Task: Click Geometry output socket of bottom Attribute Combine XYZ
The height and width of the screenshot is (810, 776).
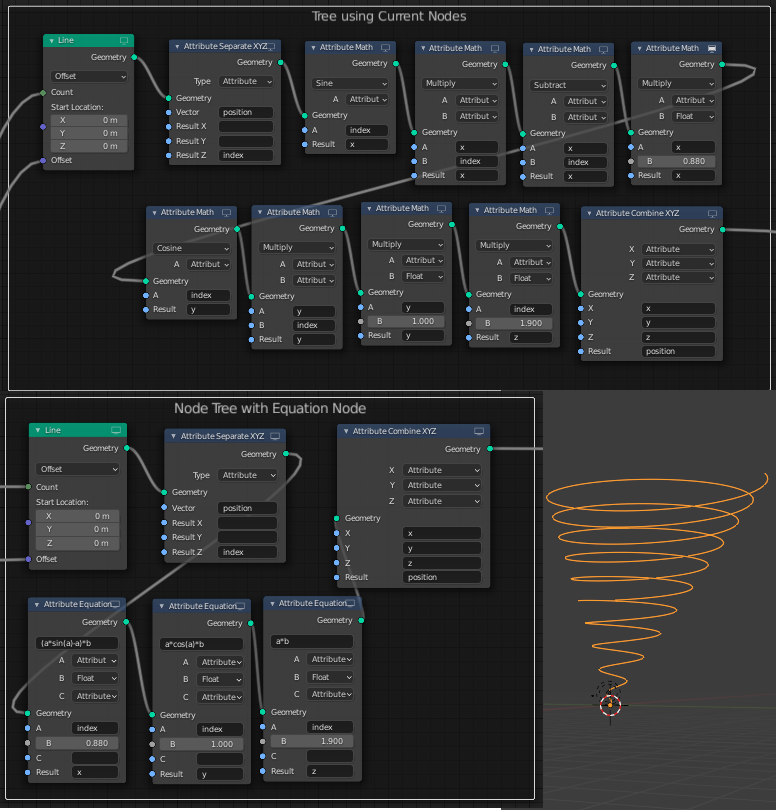Action: tap(490, 449)
